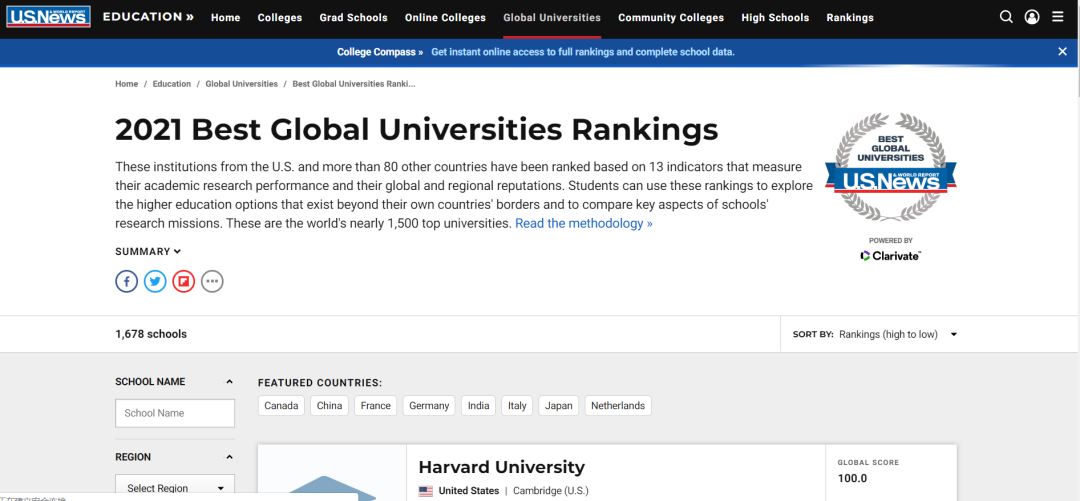Screen dimensions: 1080x501
Task: Close the College Compass banner
Action: pos(1062,52)
